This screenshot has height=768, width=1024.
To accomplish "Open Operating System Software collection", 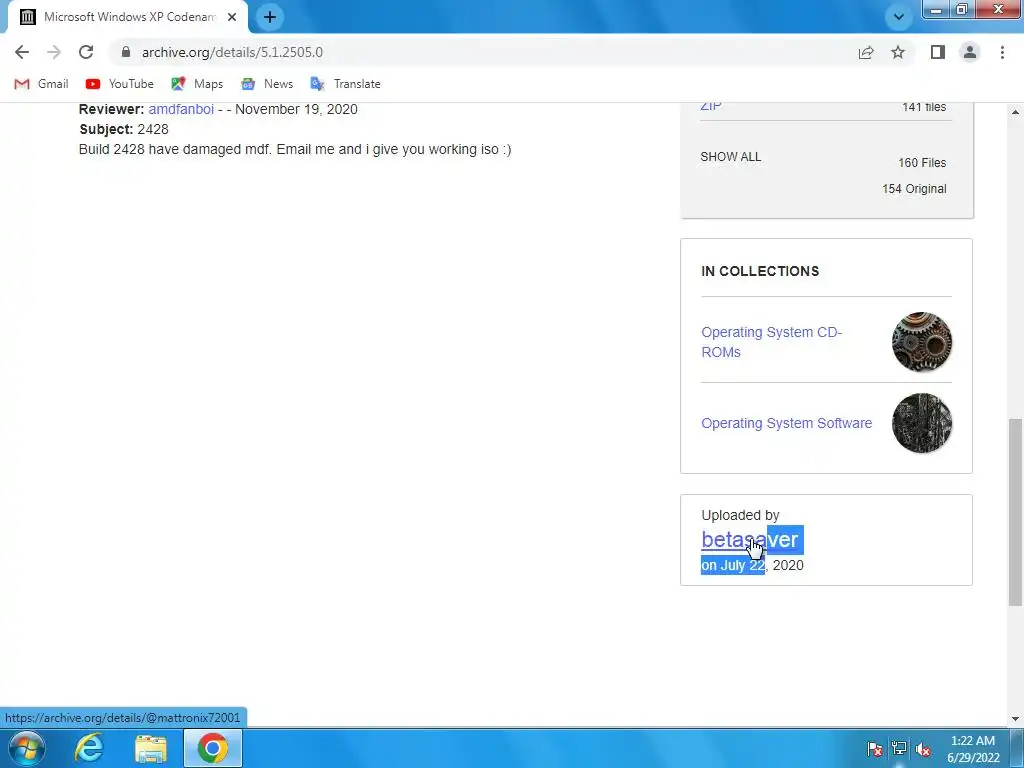I will pyautogui.click(x=786, y=423).
